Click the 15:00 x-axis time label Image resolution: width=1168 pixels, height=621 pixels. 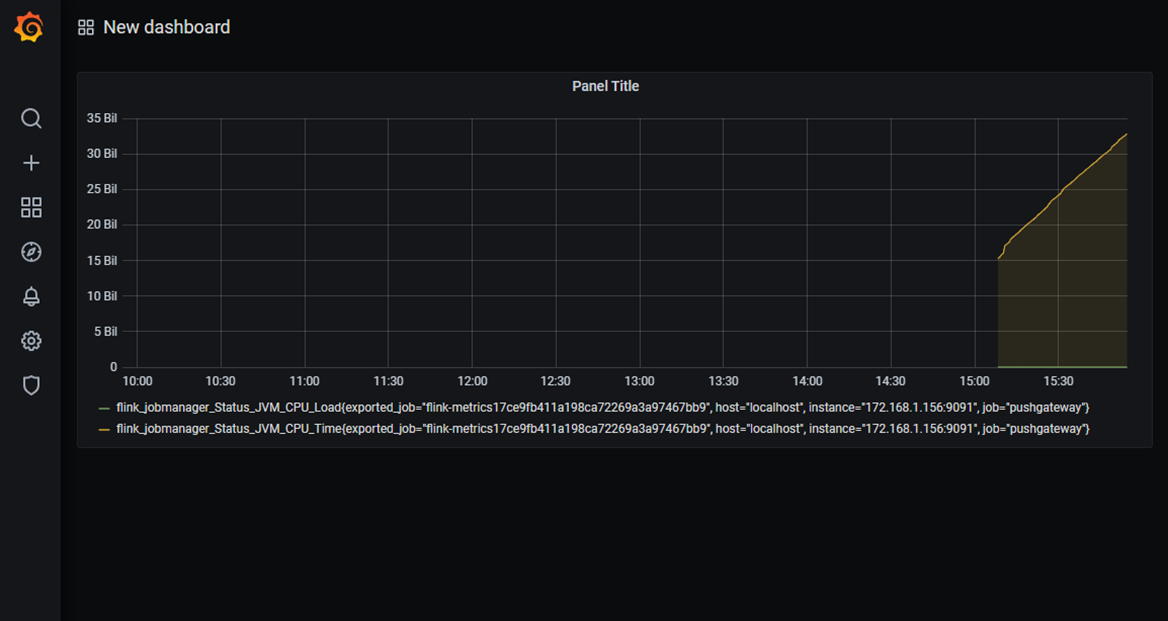975,380
